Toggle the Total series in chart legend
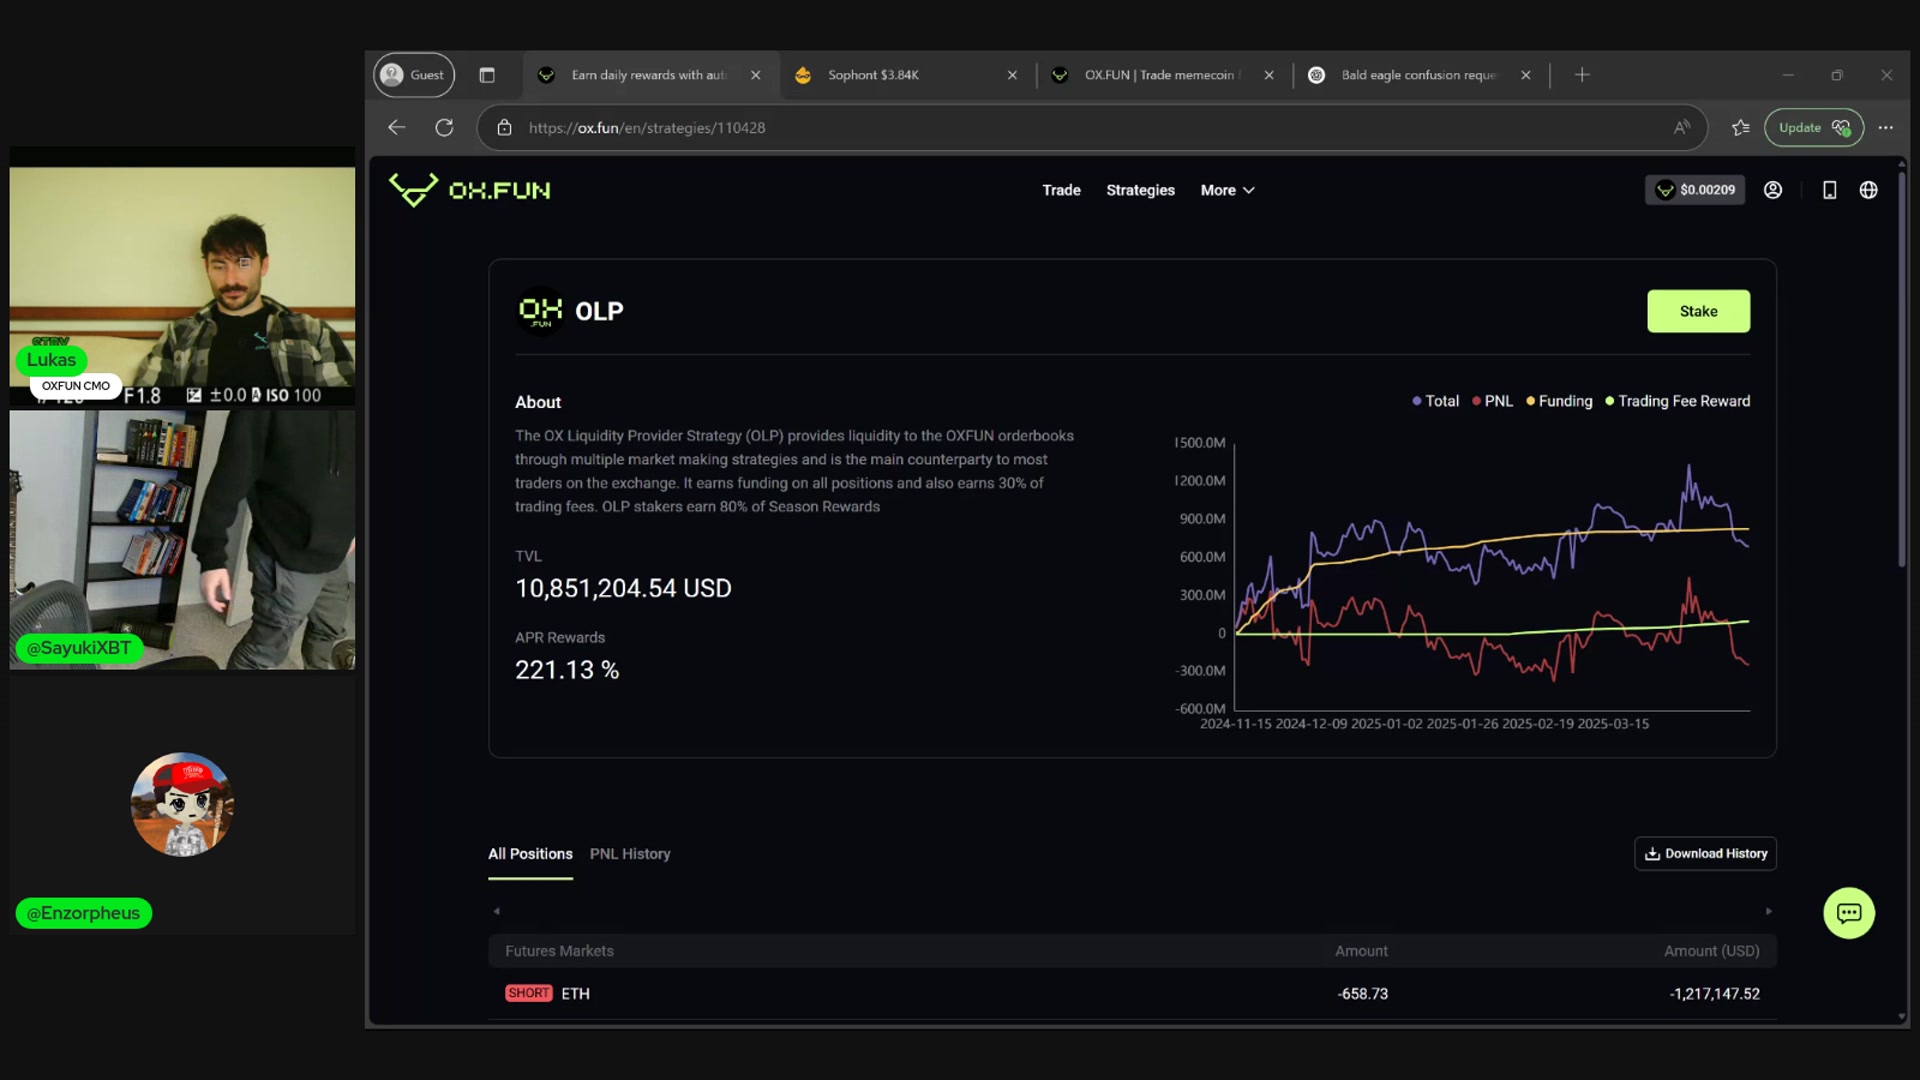The width and height of the screenshot is (1920, 1080). coord(1435,401)
